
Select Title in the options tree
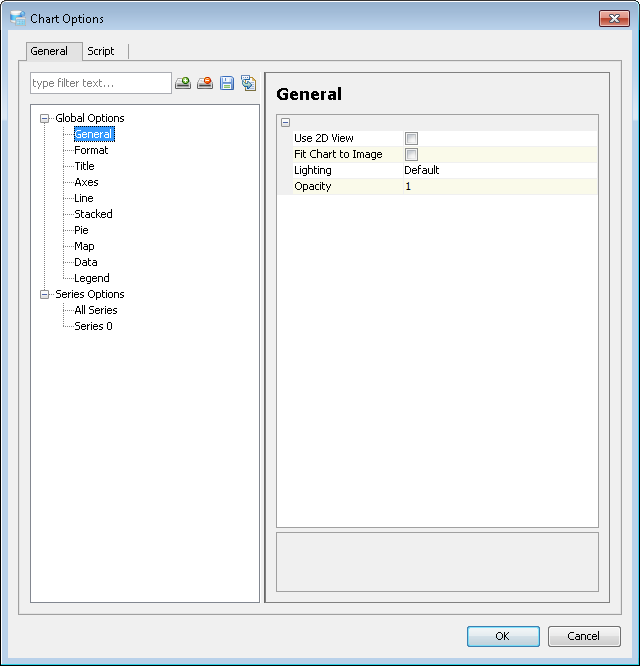pyautogui.click(x=84, y=166)
